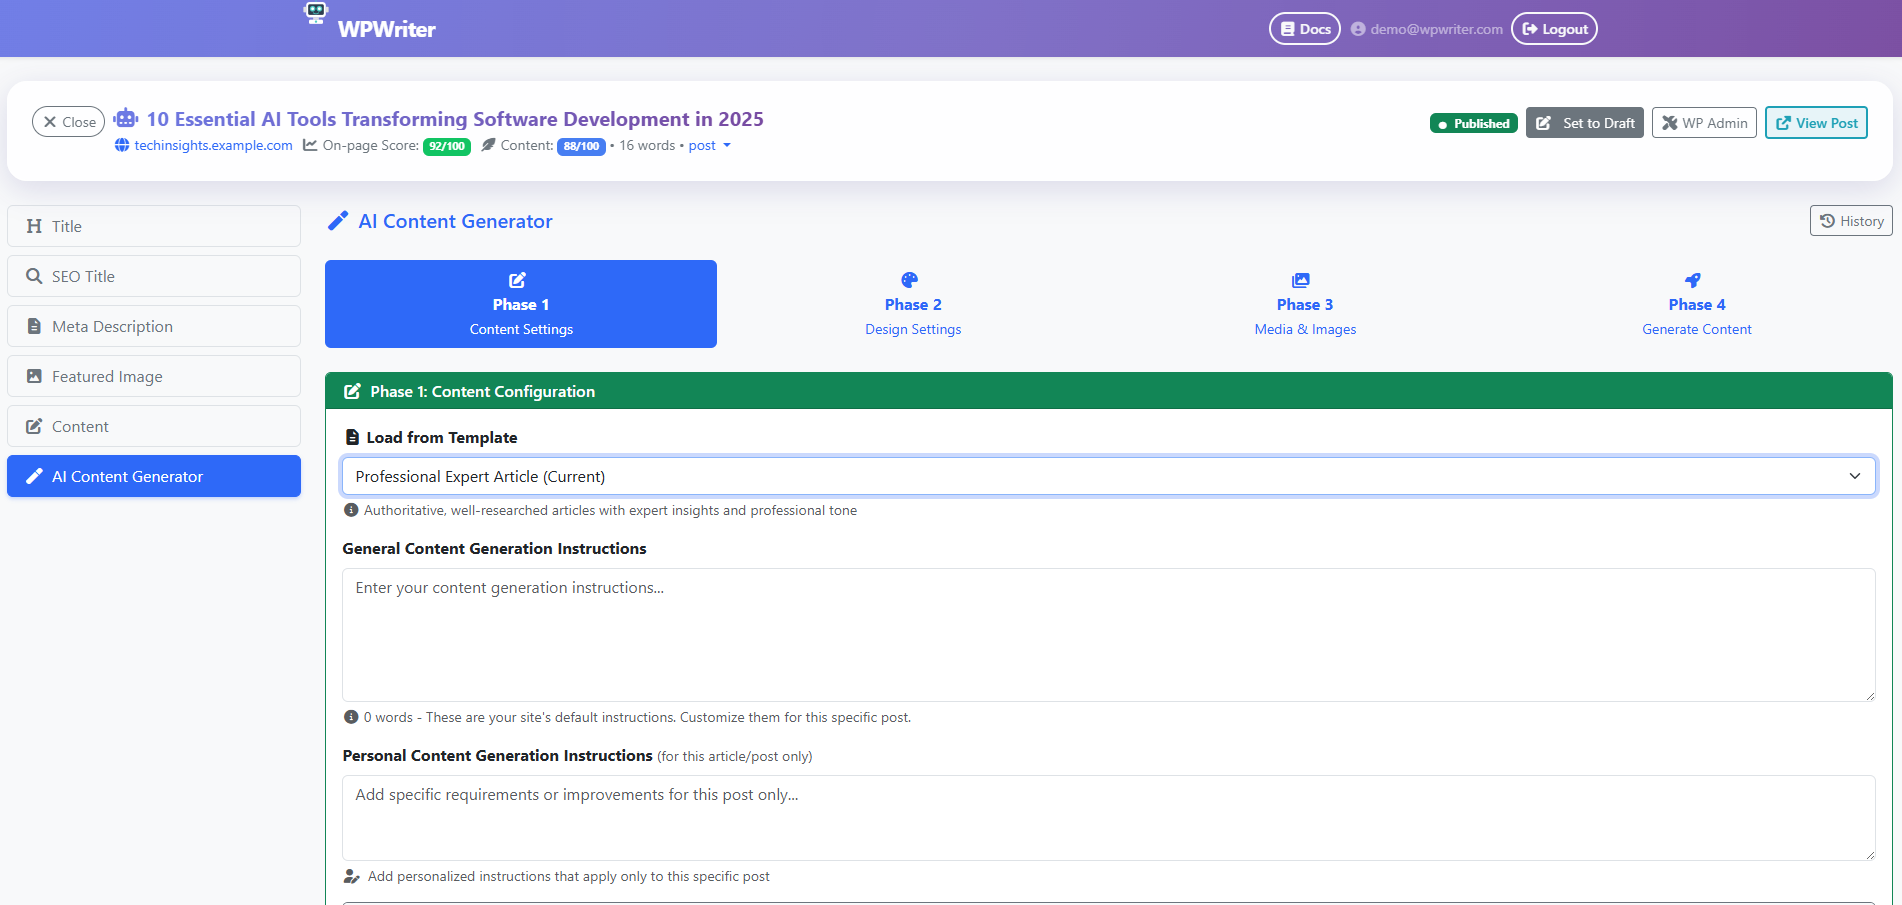Click the Phase 1: Content Configuration header
1902x905 pixels.
[1109, 391]
